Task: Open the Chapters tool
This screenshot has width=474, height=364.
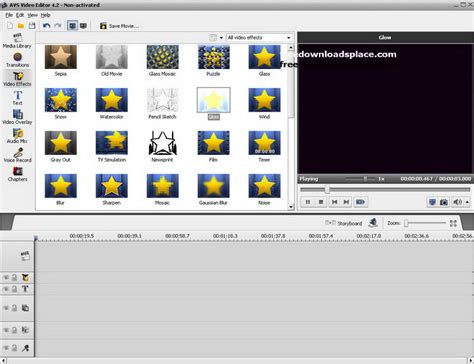Action: (18, 174)
